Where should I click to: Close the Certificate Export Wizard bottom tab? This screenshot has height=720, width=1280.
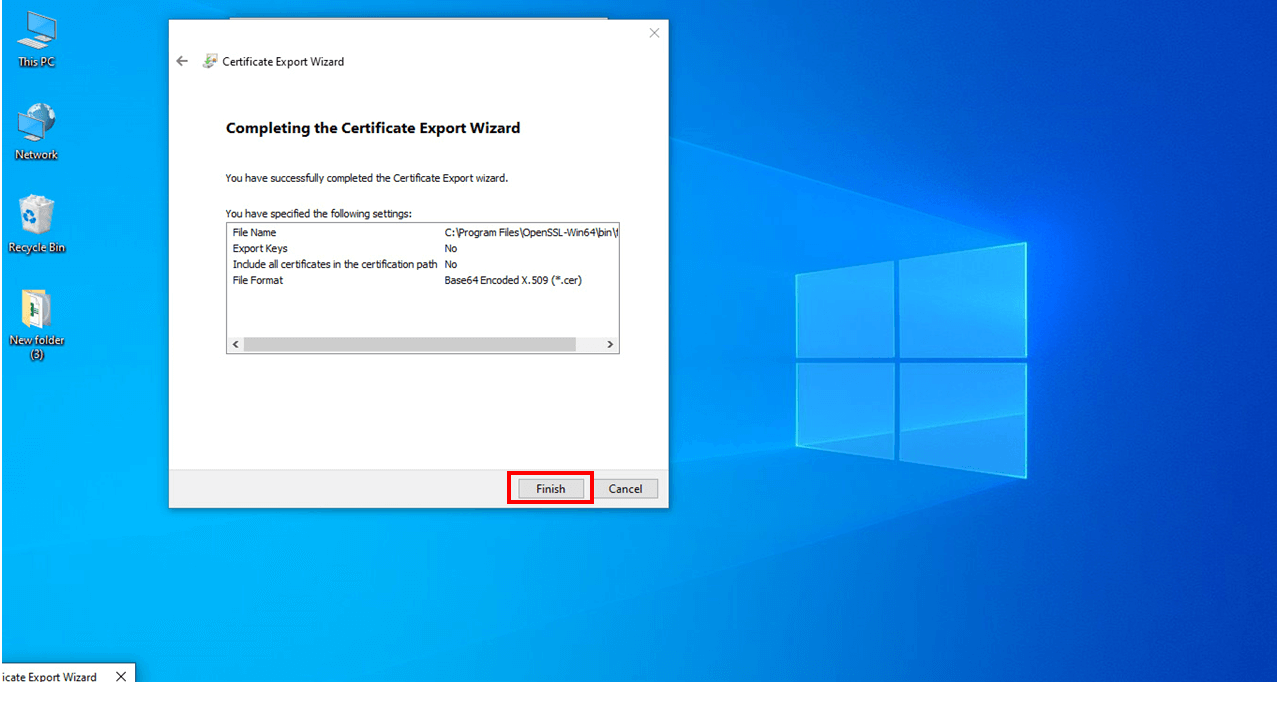121,677
